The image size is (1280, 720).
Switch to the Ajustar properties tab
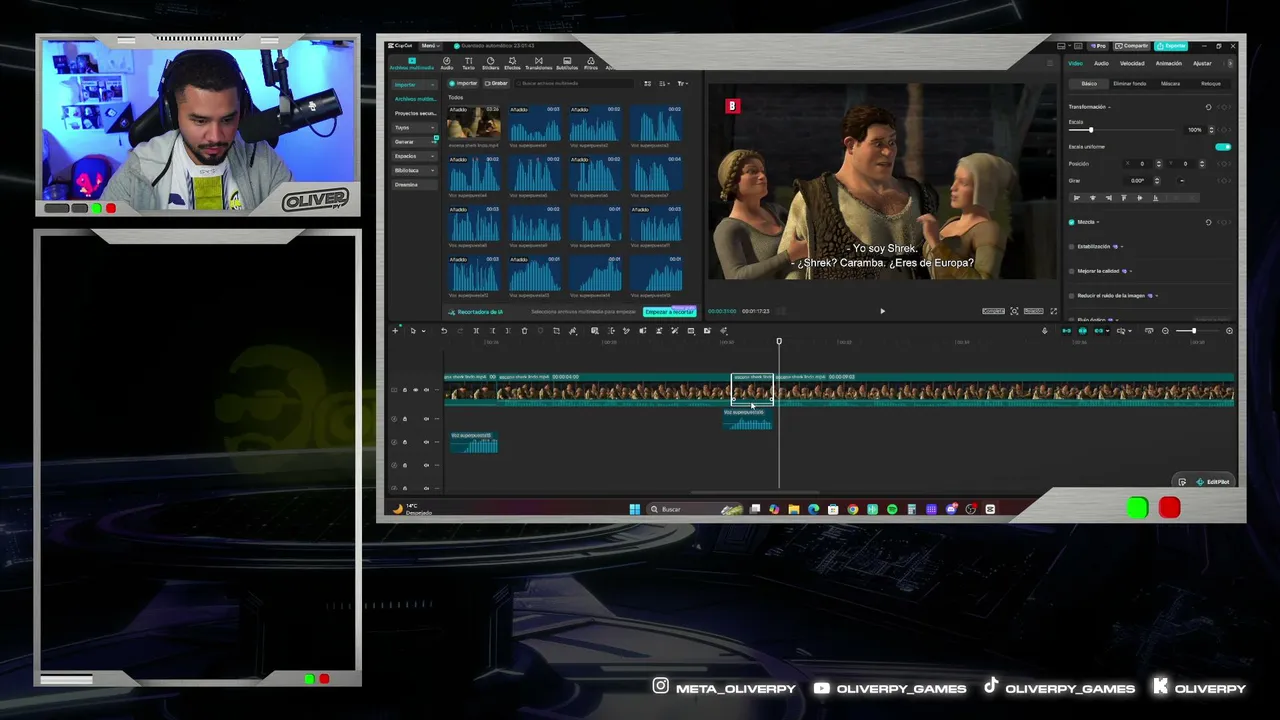pos(1202,63)
